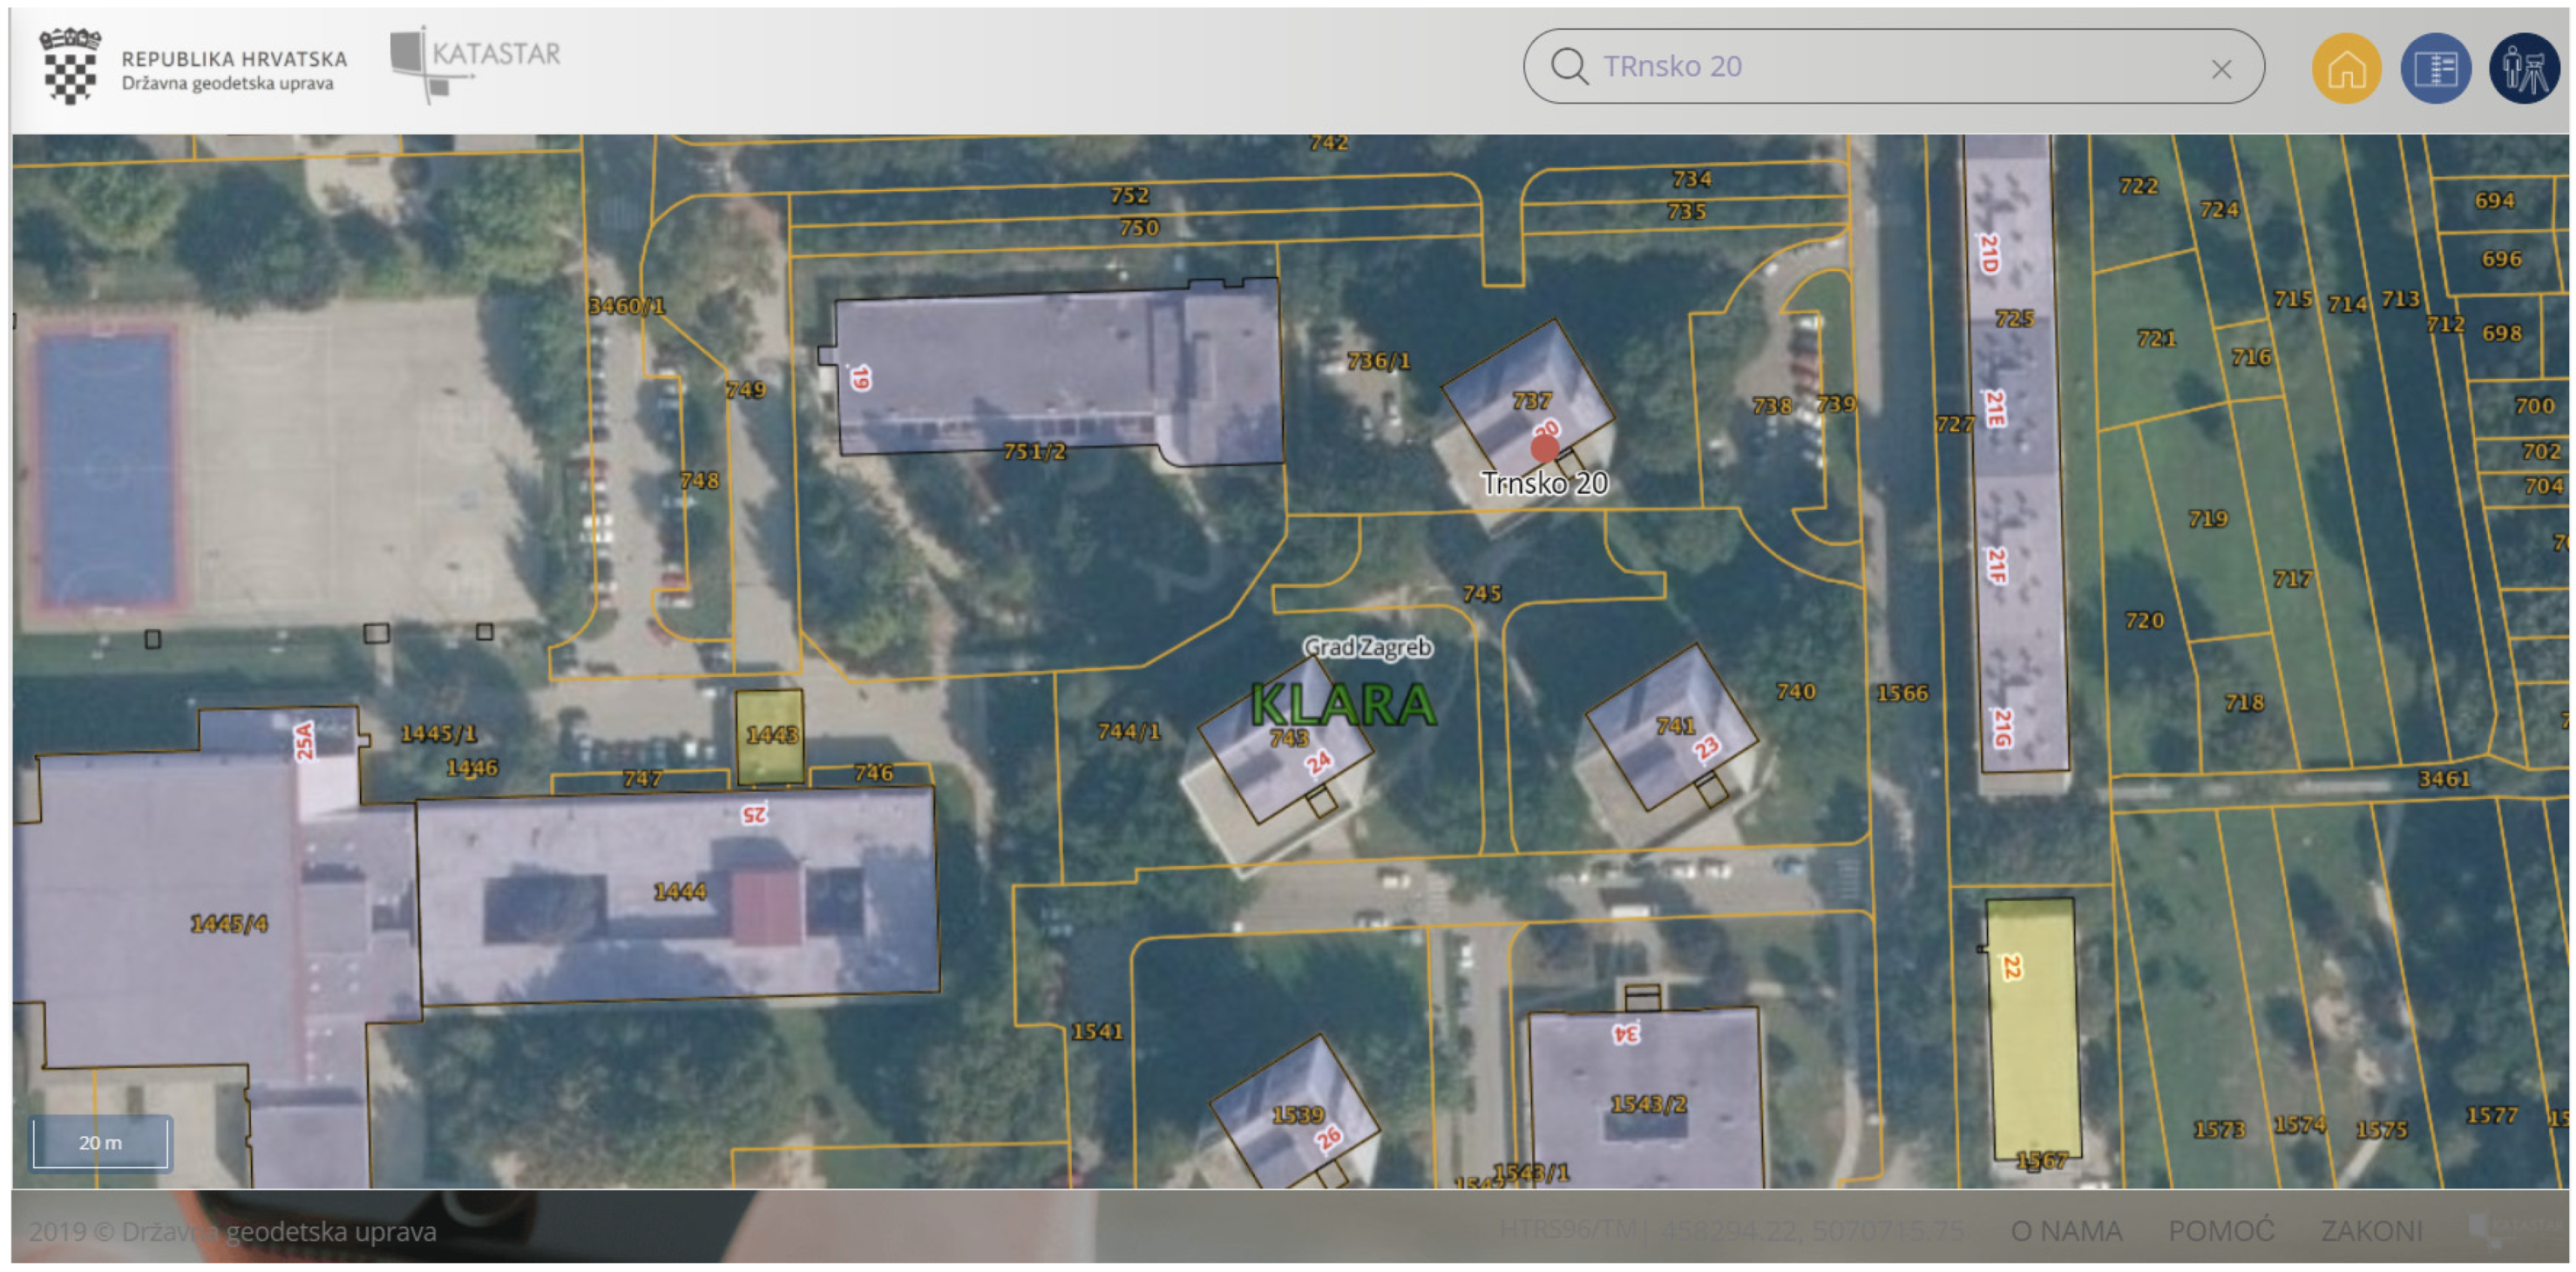Click the Croatian coat of arms logo
2576x1272 pixels.
(x=70, y=66)
